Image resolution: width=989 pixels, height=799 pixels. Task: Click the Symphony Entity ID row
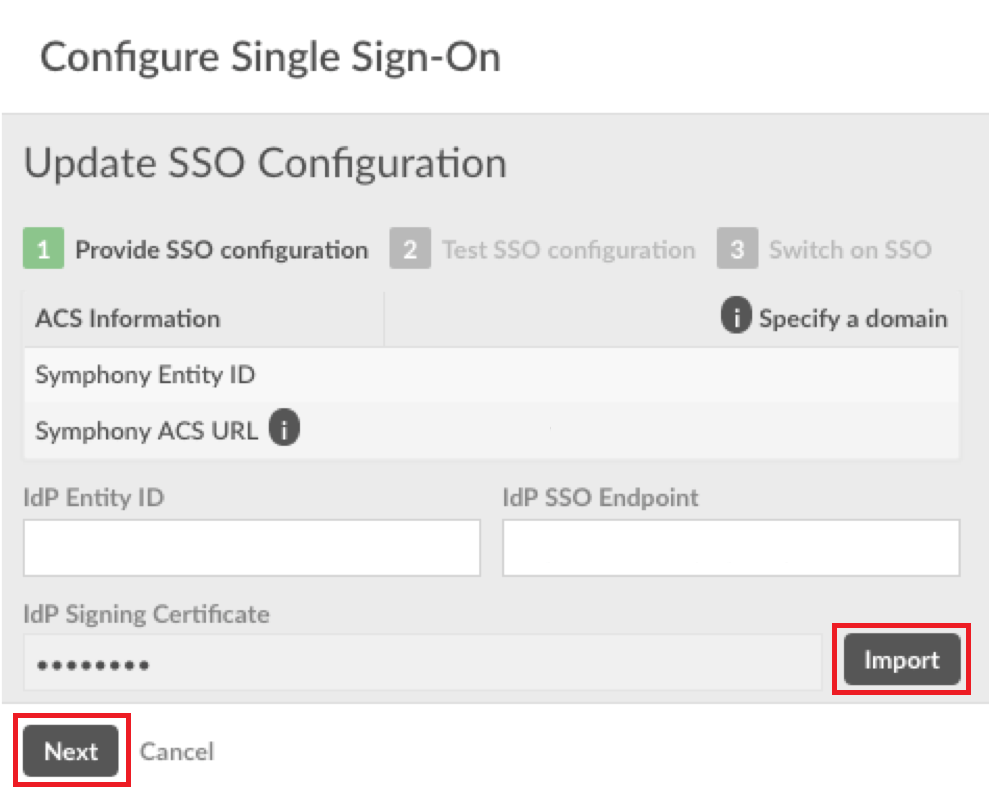click(145, 374)
